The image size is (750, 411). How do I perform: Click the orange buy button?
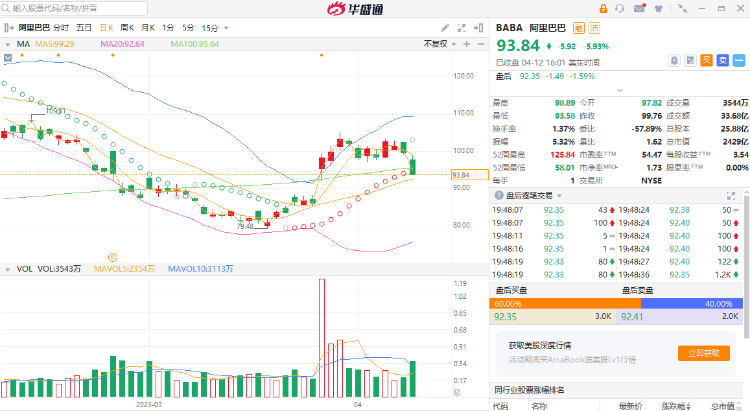tap(706, 60)
